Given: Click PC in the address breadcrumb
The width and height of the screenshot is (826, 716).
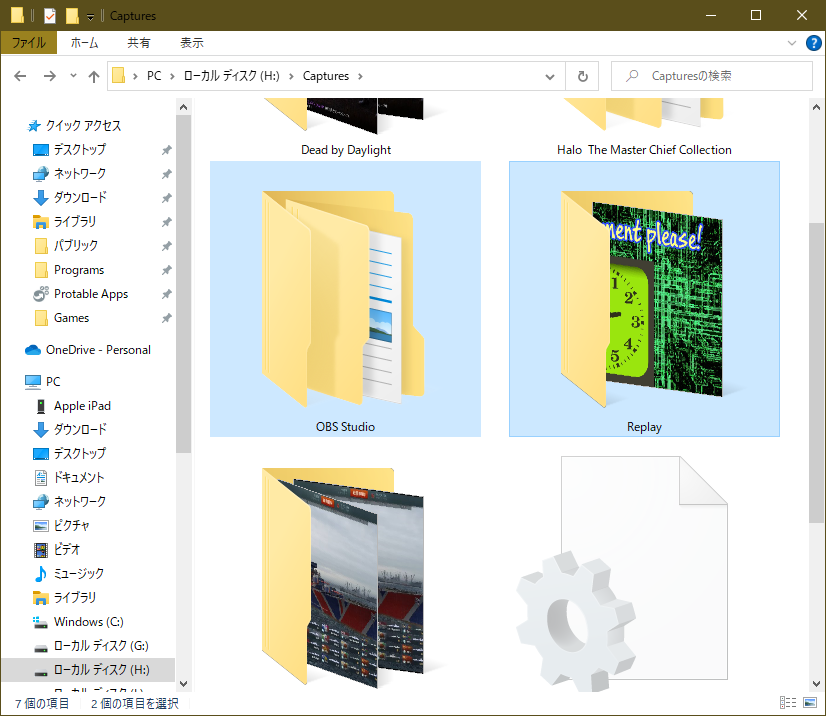Looking at the screenshot, I should [154, 76].
